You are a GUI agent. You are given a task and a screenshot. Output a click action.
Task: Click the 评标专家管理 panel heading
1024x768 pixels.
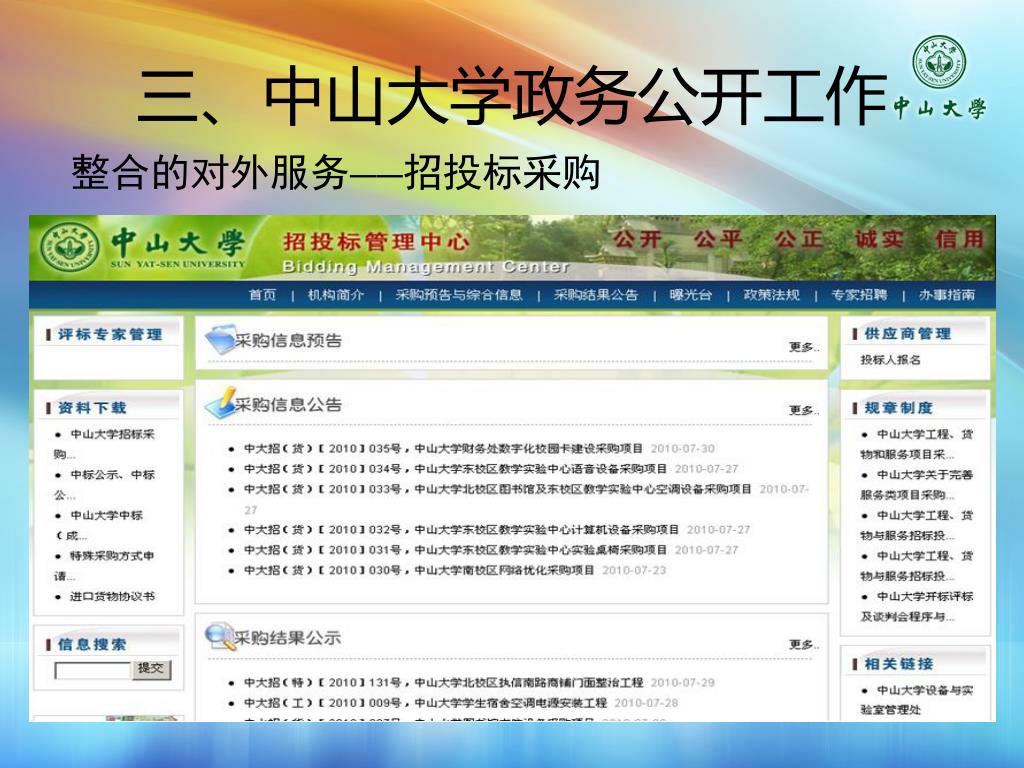(x=110, y=334)
